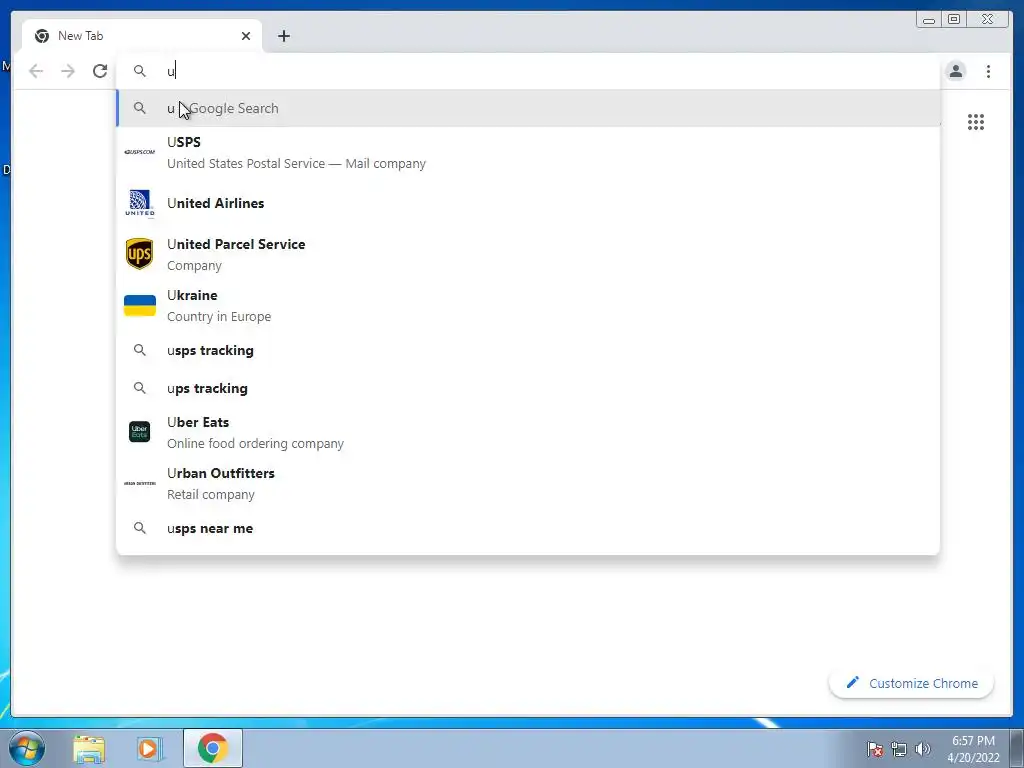Screen dimensions: 1024x768
Task: Open Windows Media Player from taskbar
Action: [x=149, y=748]
